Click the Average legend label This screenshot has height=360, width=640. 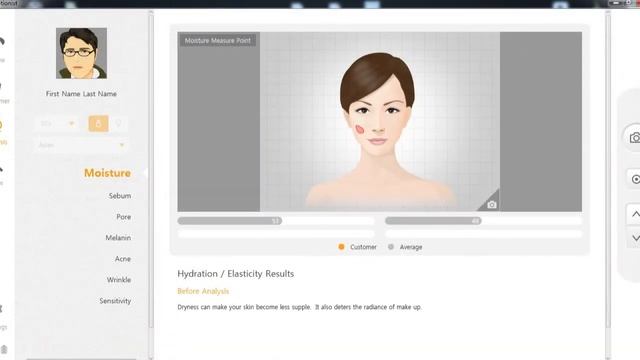coord(411,247)
